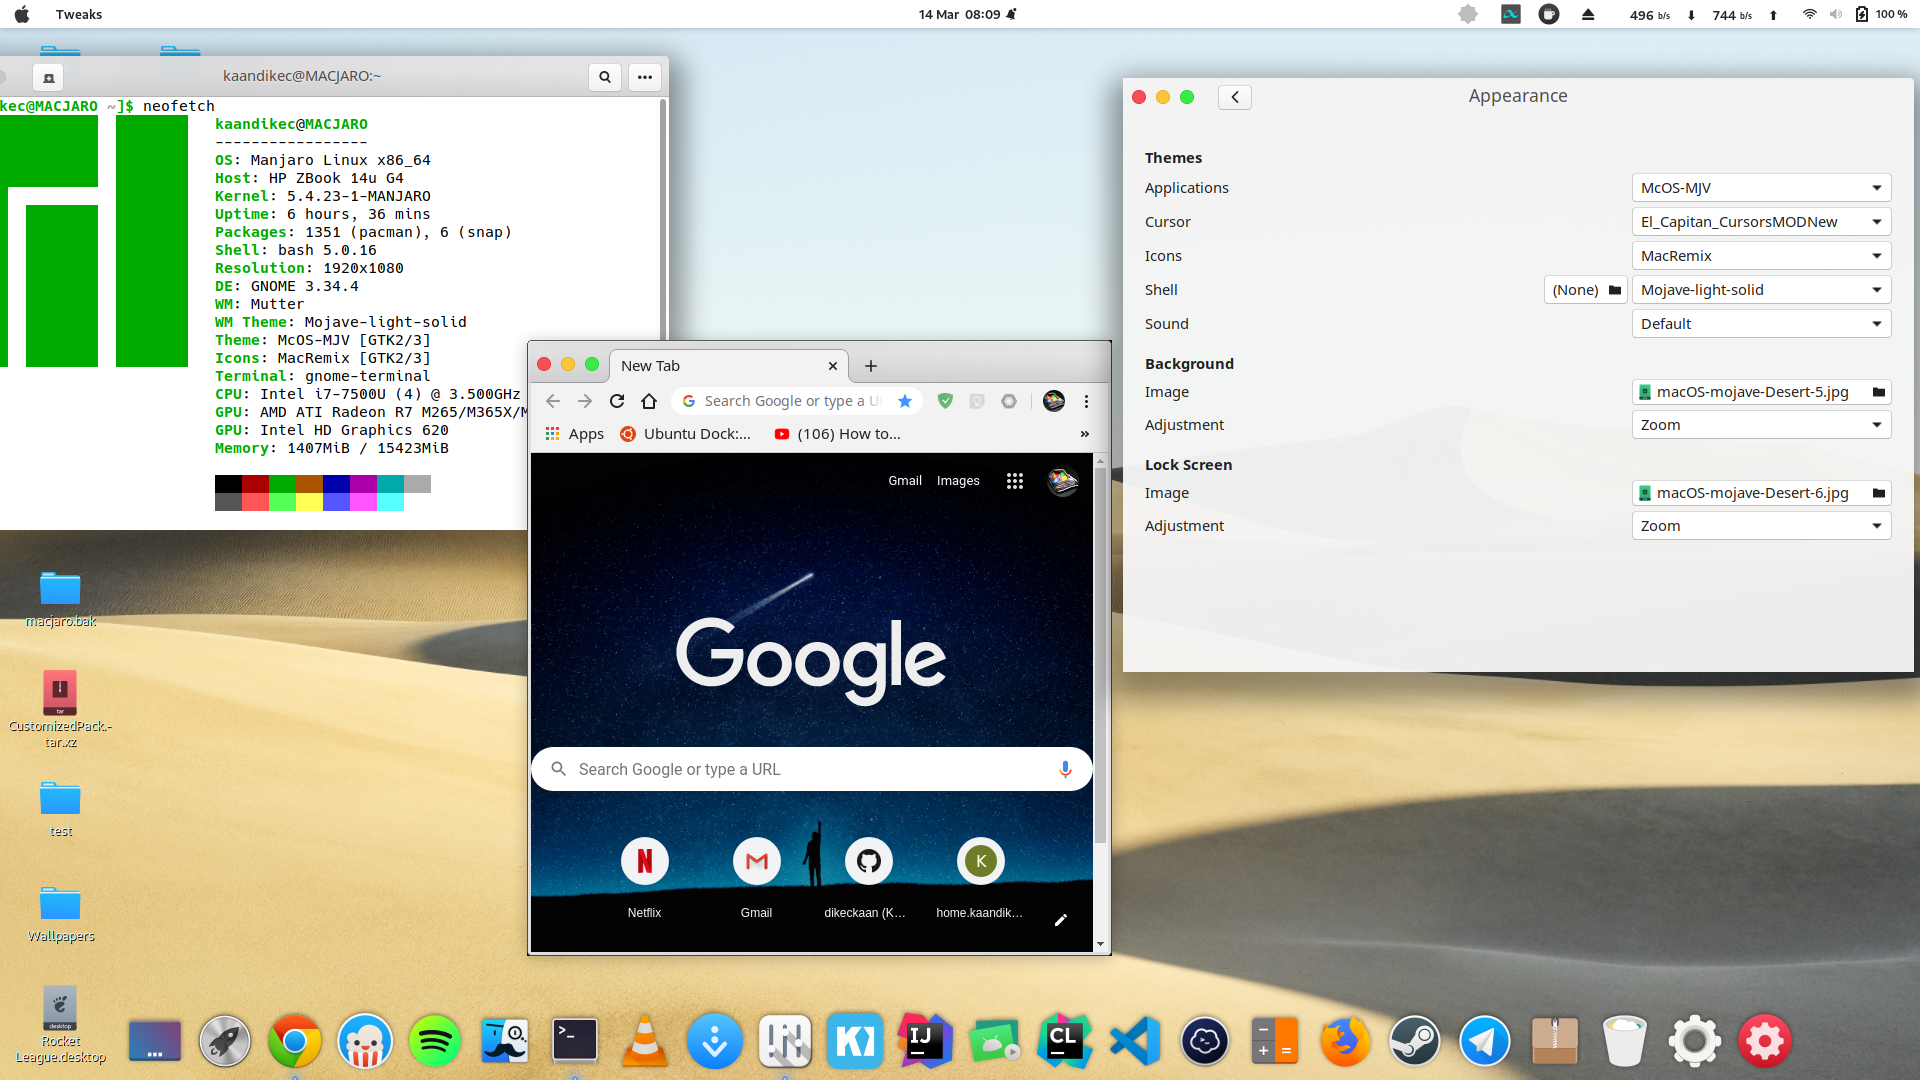Click the bookmark star in address bar
This screenshot has width=1920, height=1080.
[905, 401]
